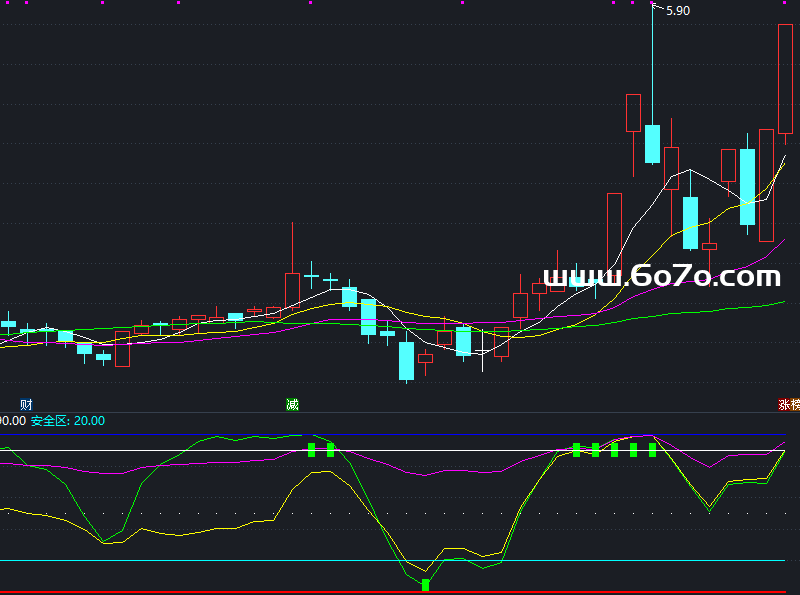Select leftmost of the five green signal bars
This screenshot has height=595, width=800.
point(576,450)
